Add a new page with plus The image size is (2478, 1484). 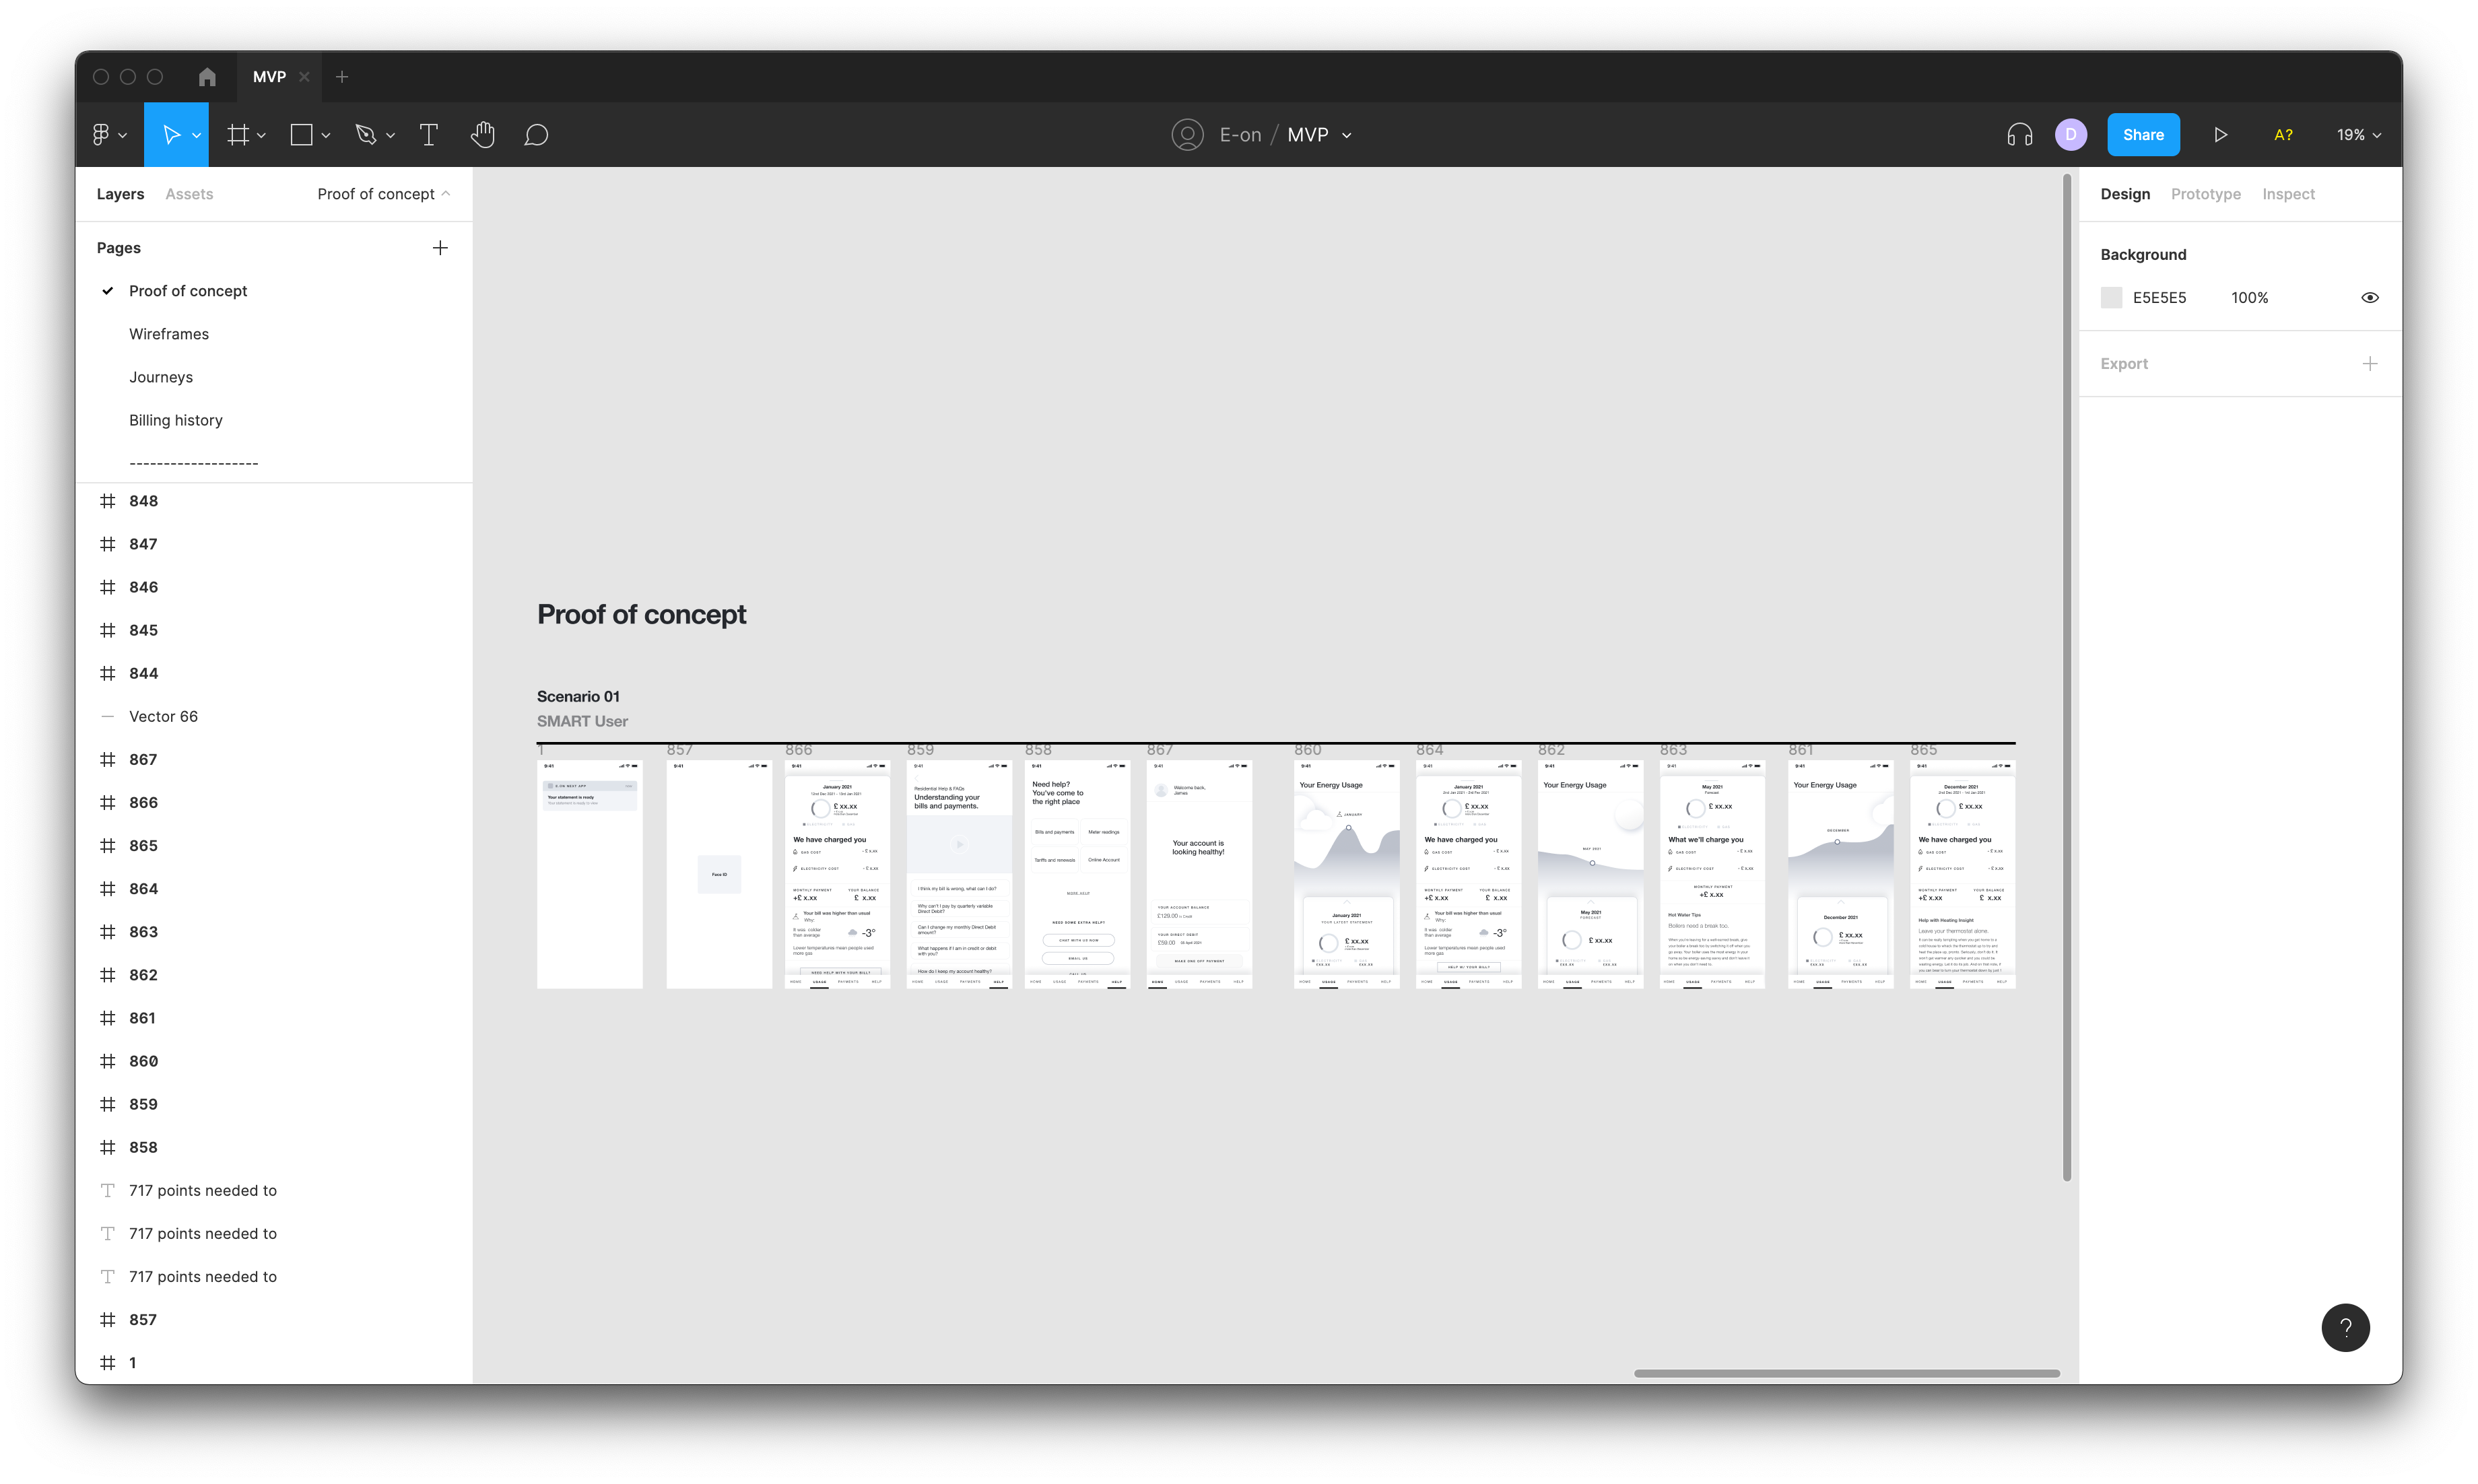point(440,248)
